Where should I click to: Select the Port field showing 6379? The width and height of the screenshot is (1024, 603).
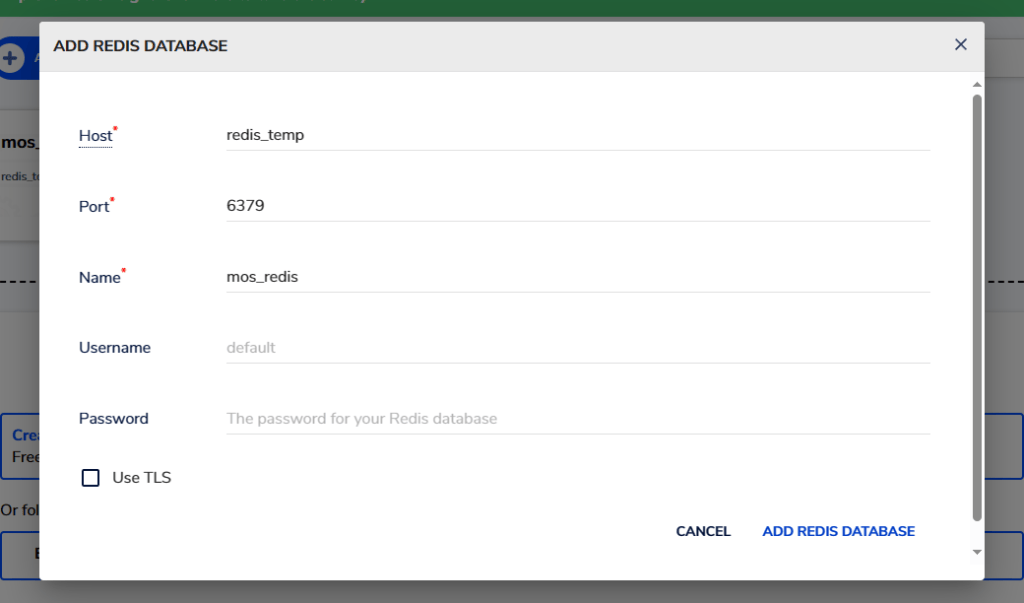(577, 206)
